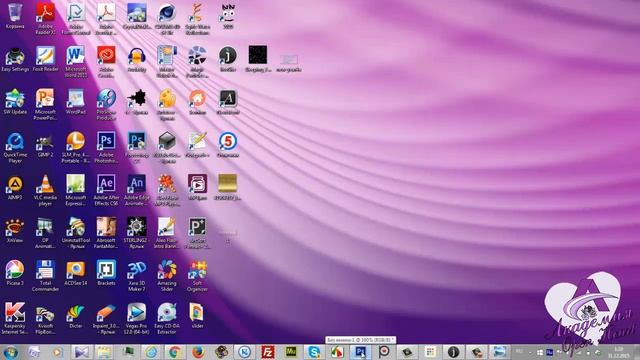Viewport: 640px width, 360px height.
Task: Open Skype from the taskbar
Action: pos(314,352)
